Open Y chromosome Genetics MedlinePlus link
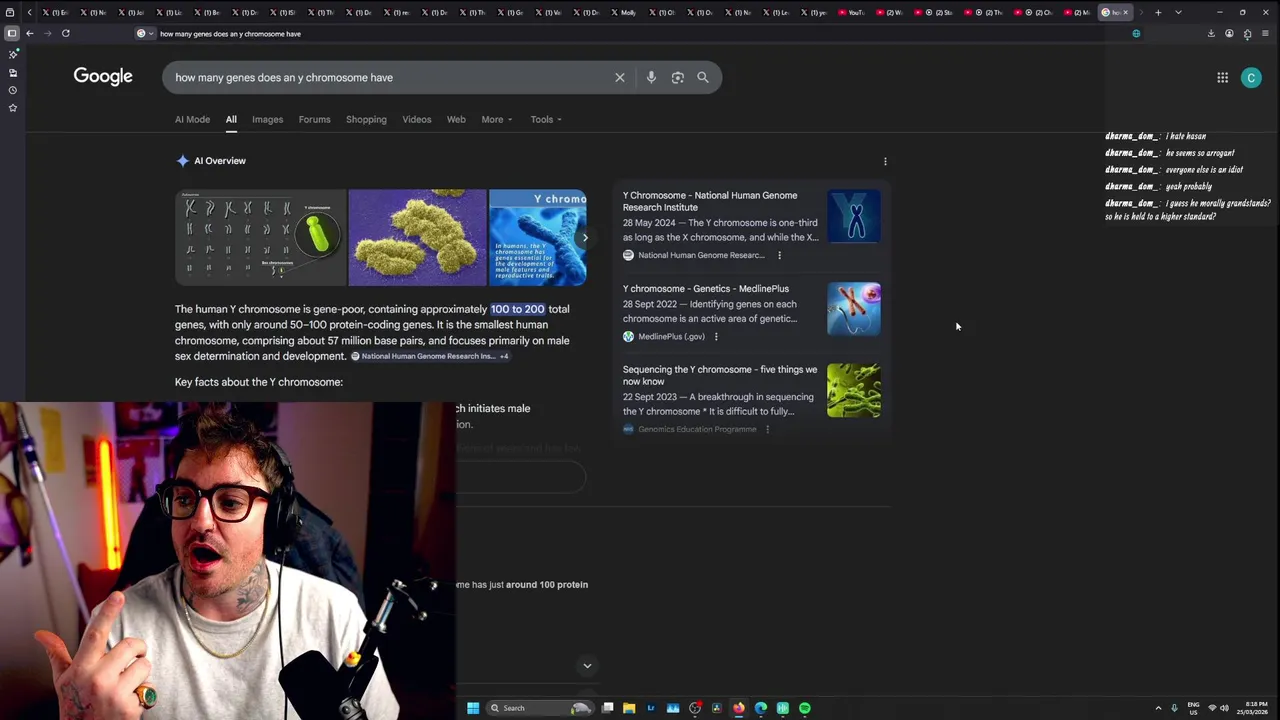Viewport: 1280px width, 720px height. [706, 288]
